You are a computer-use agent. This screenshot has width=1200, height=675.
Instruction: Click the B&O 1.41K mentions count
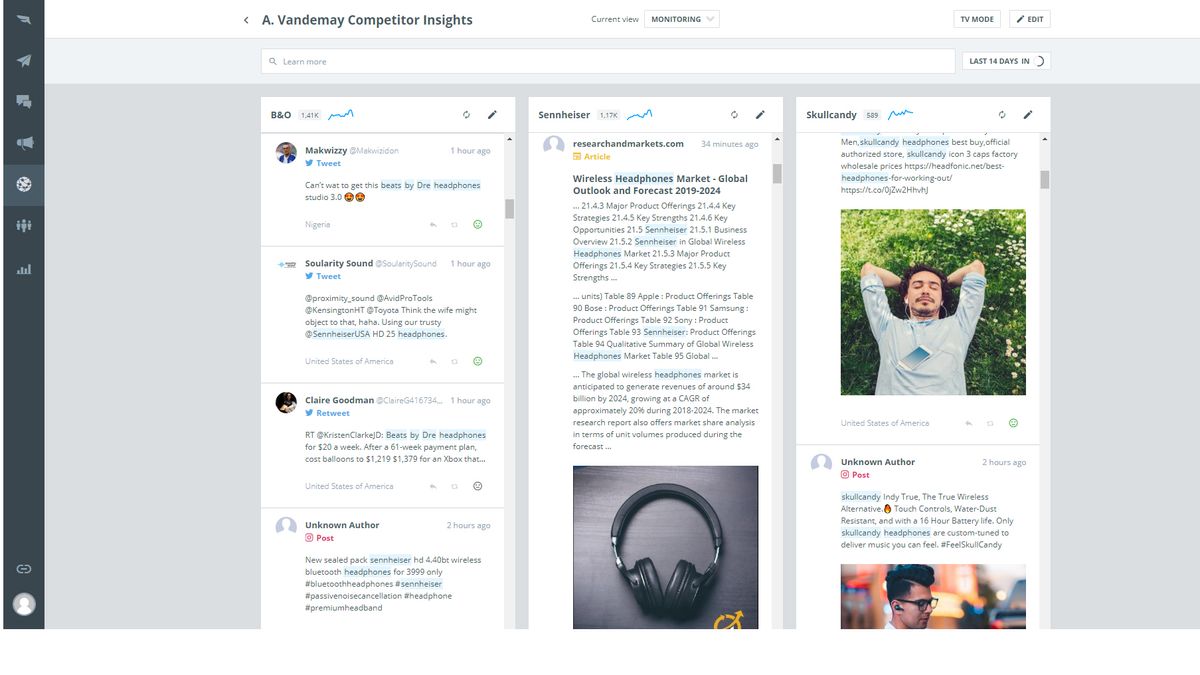point(310,115)
